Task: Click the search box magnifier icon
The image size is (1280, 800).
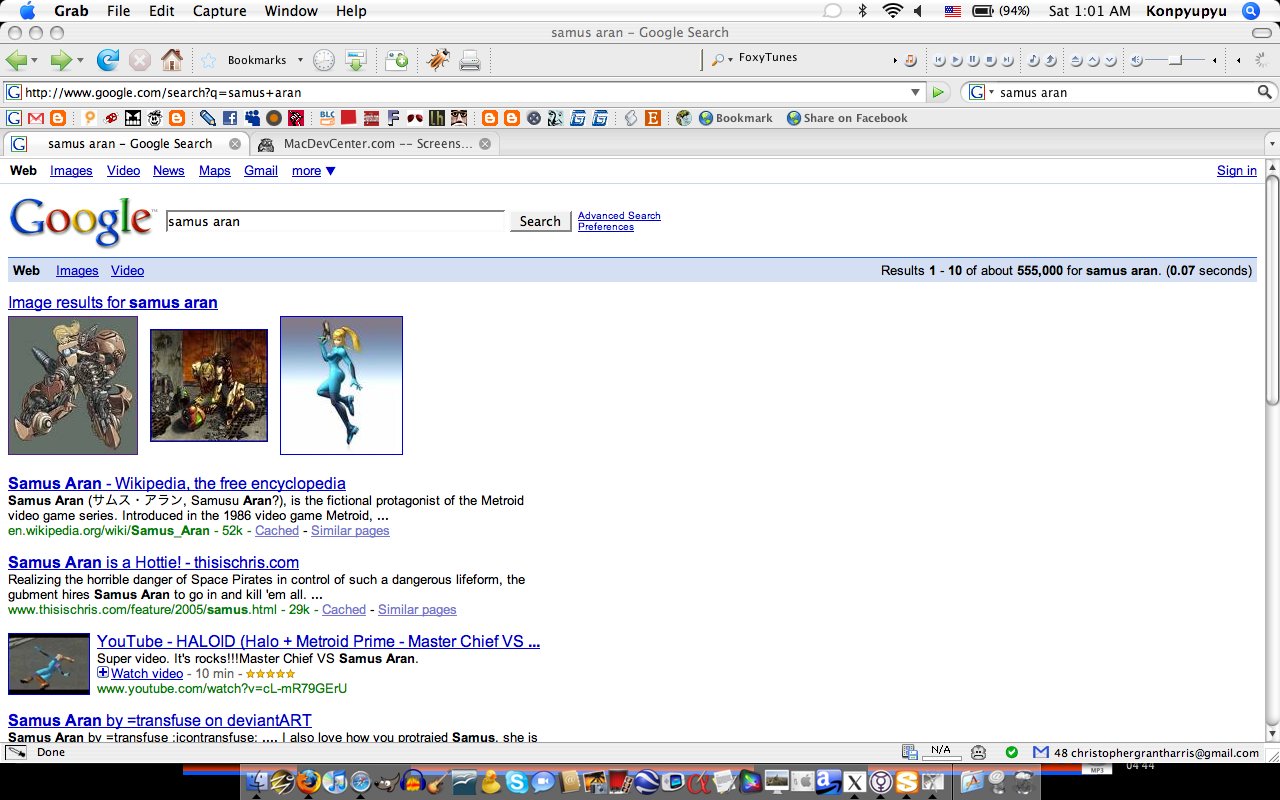Action: (1265, 92)
